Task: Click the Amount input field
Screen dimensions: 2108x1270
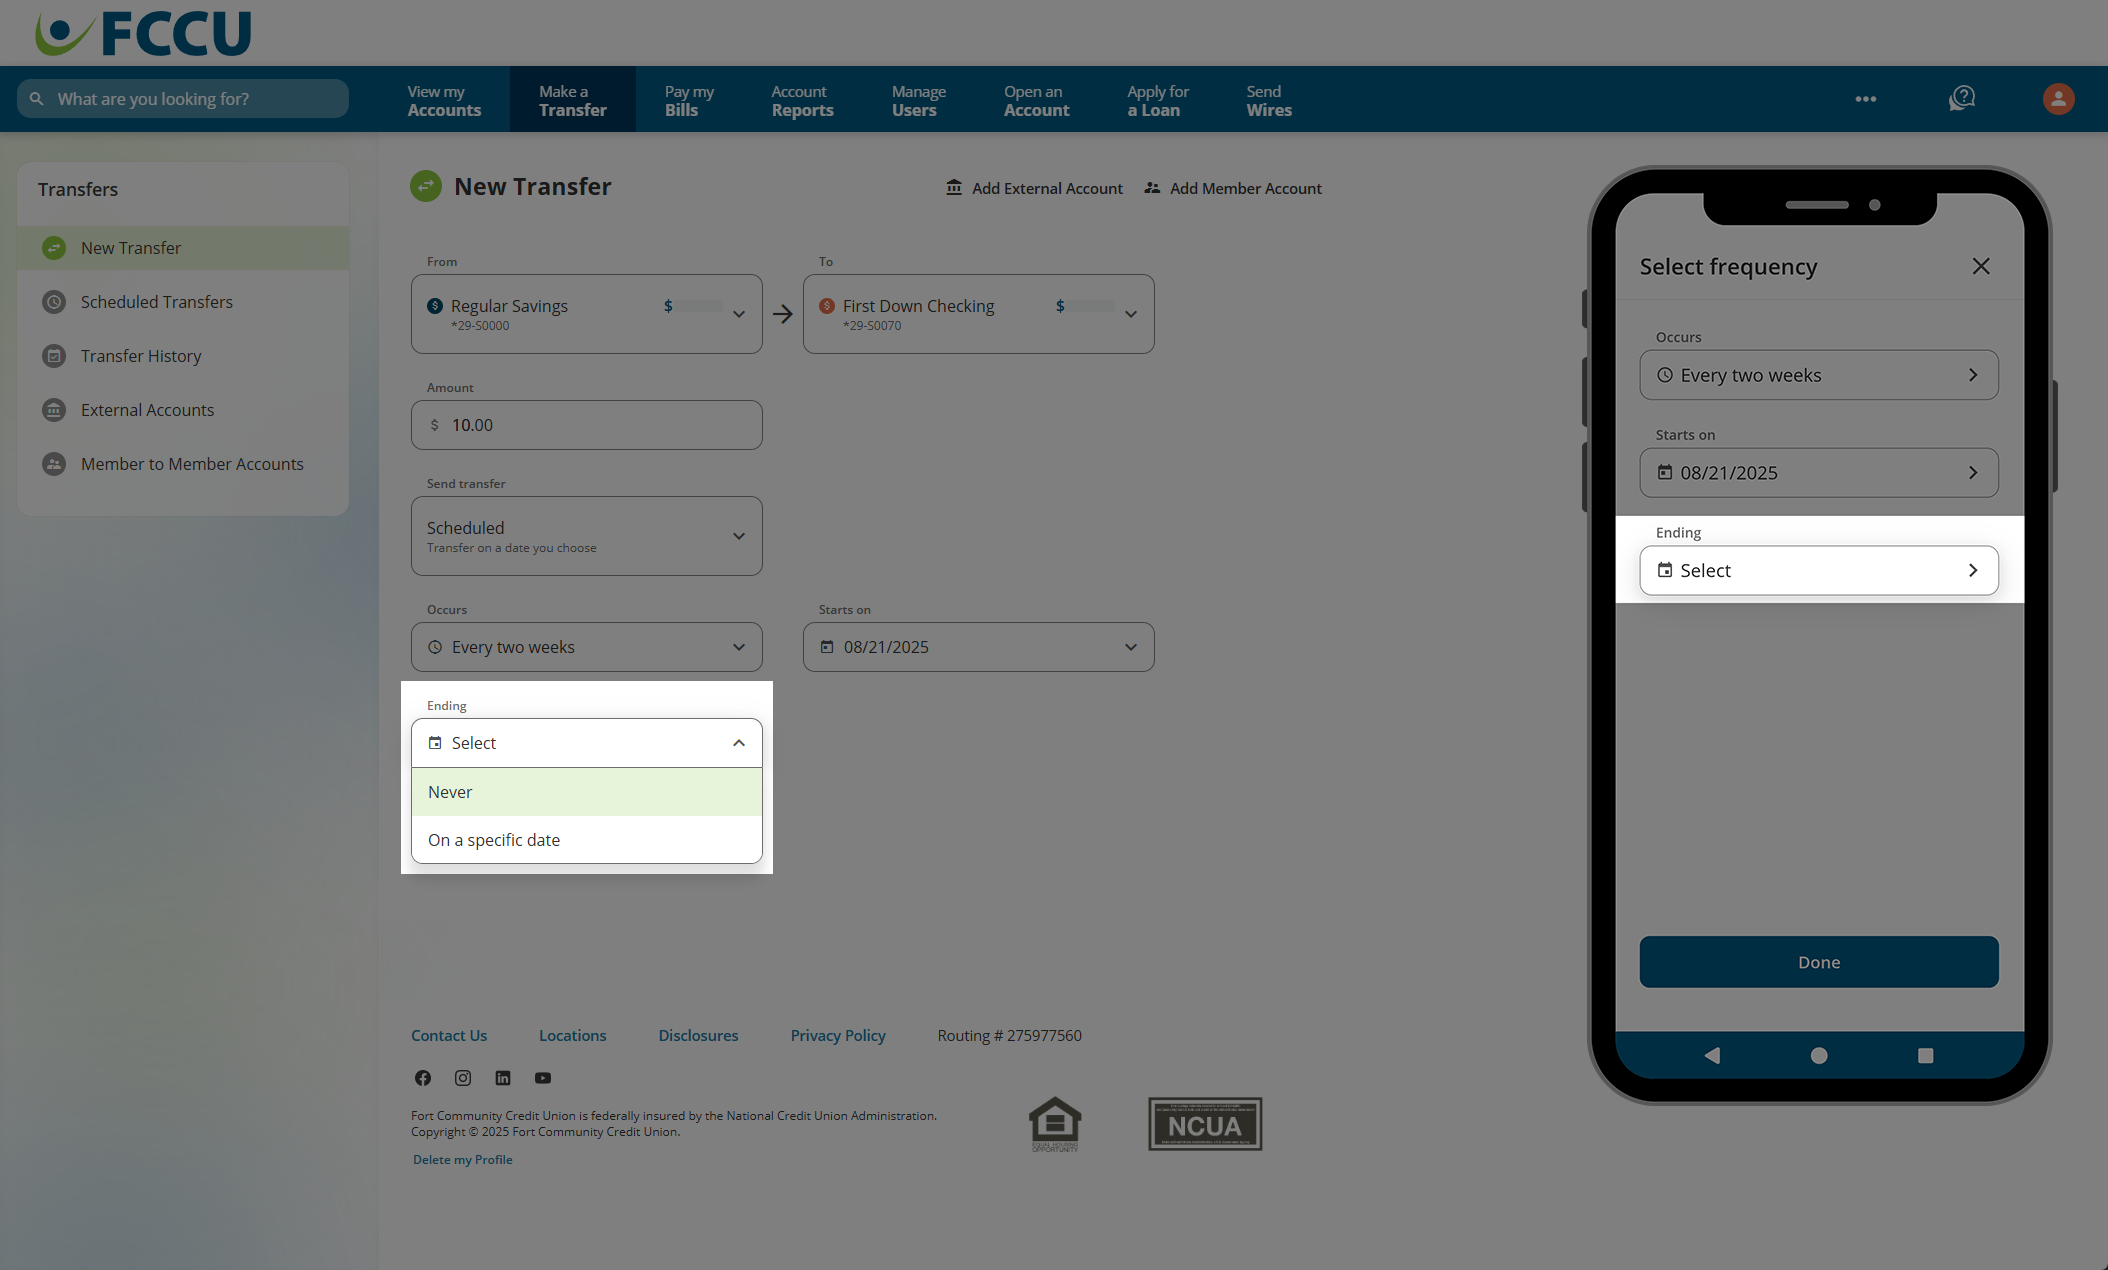Action: [x=587, y=425]
